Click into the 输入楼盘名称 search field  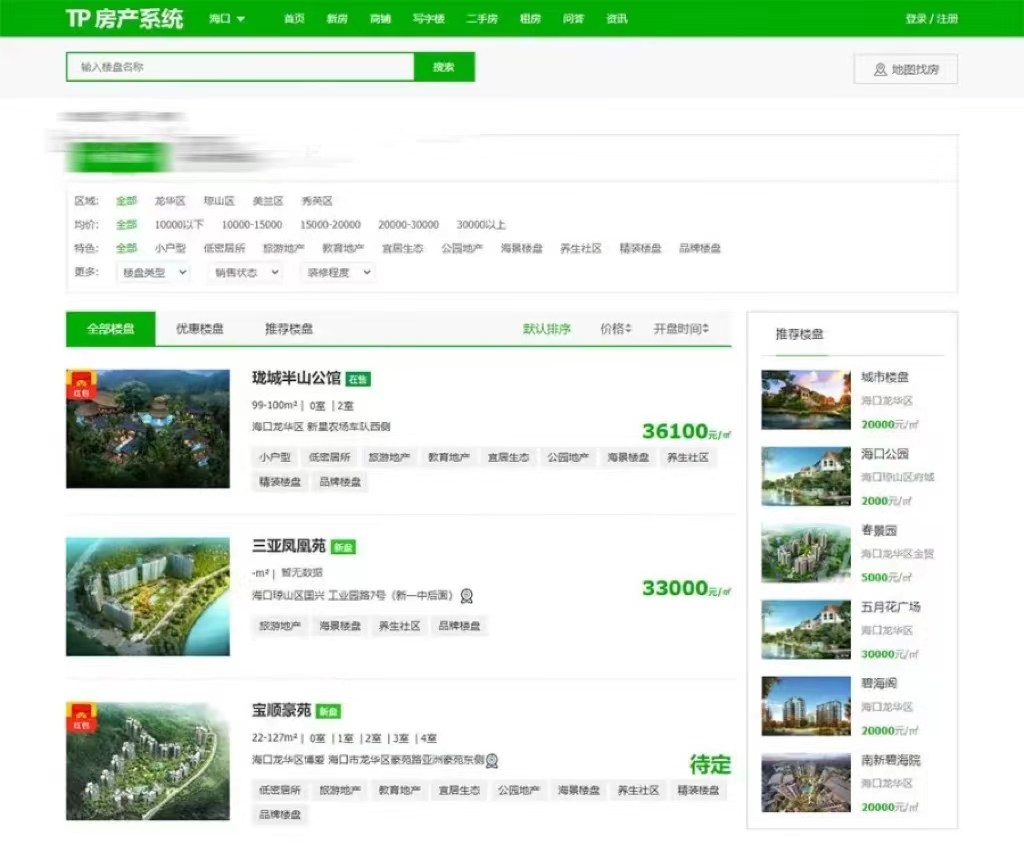pyautogui.click(x=240, y=67)
